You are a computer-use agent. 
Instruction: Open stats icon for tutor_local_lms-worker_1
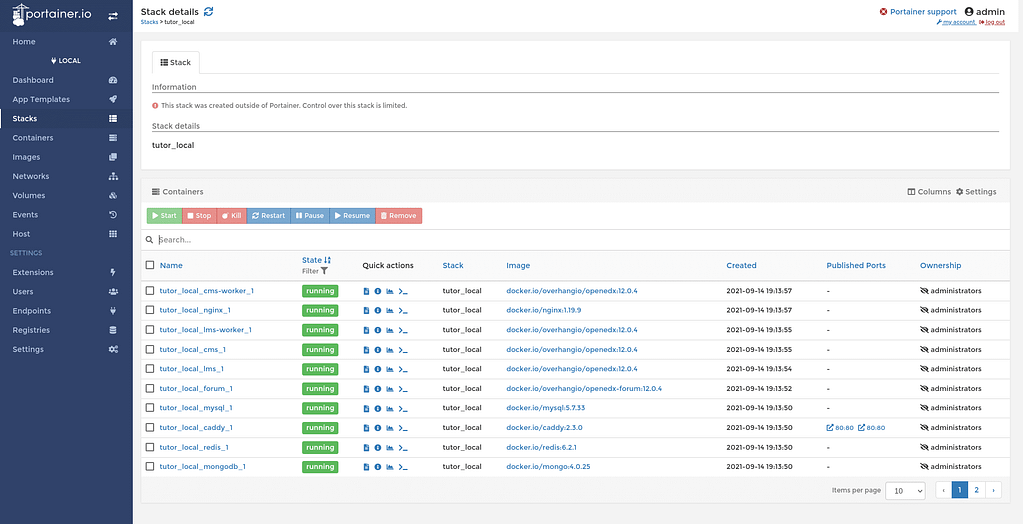(x=390, y=330)
